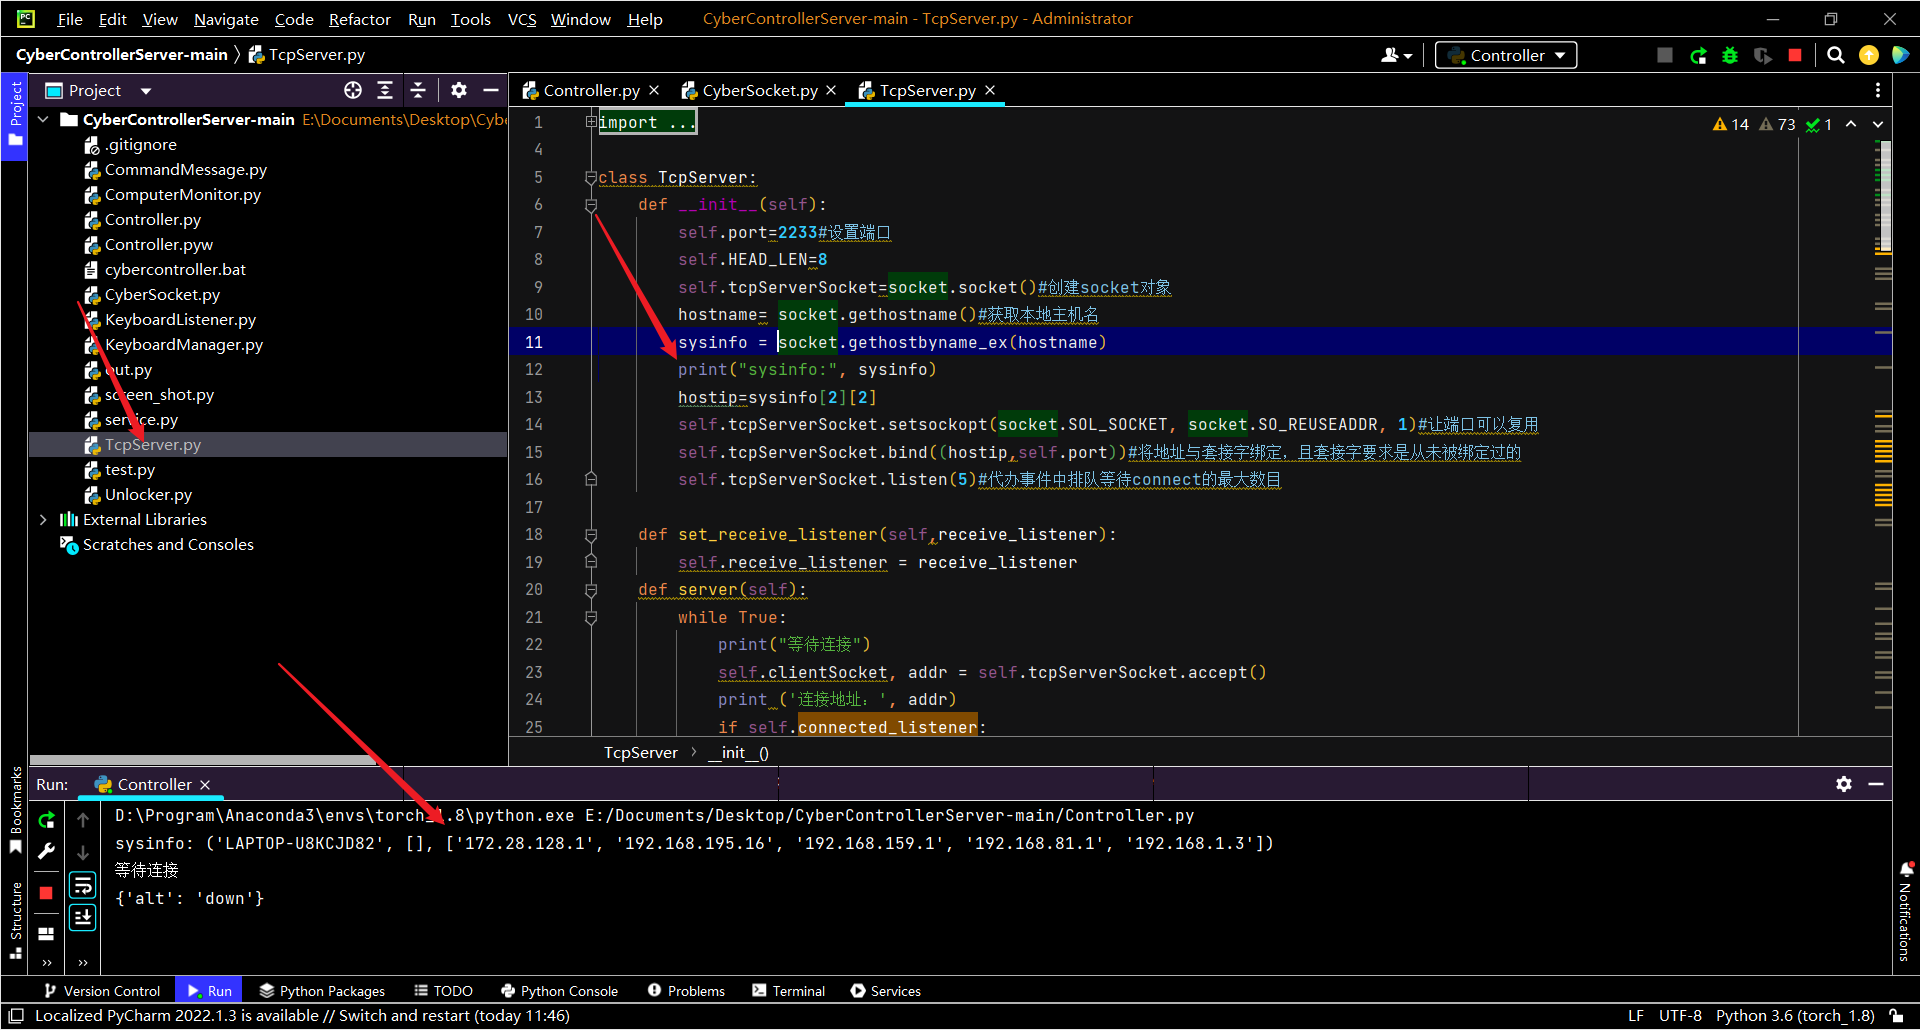The image size is (1920, 1030).
Task: Stop the running process from the top toolbar
Action: click(1795, 56)
